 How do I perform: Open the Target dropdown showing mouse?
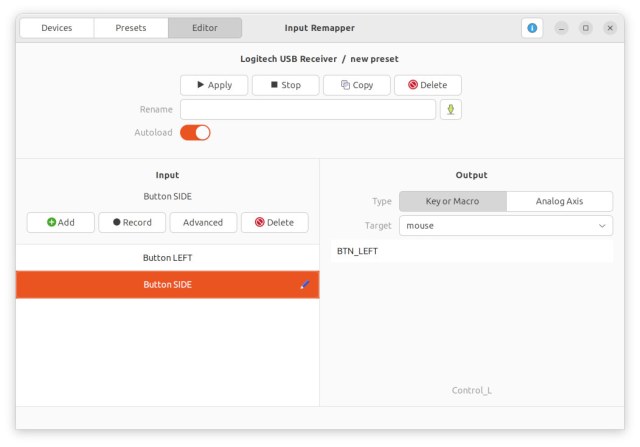[x=506, y=226]
